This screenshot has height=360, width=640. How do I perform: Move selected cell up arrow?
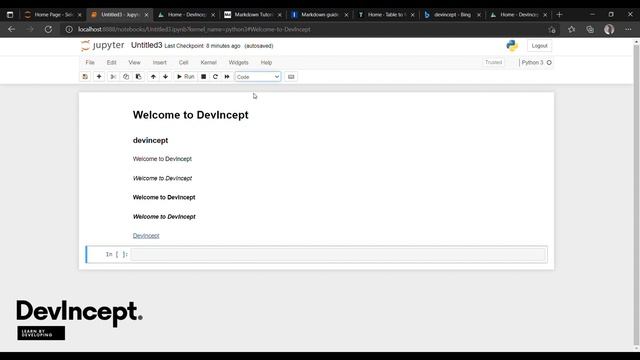(153, 77)
